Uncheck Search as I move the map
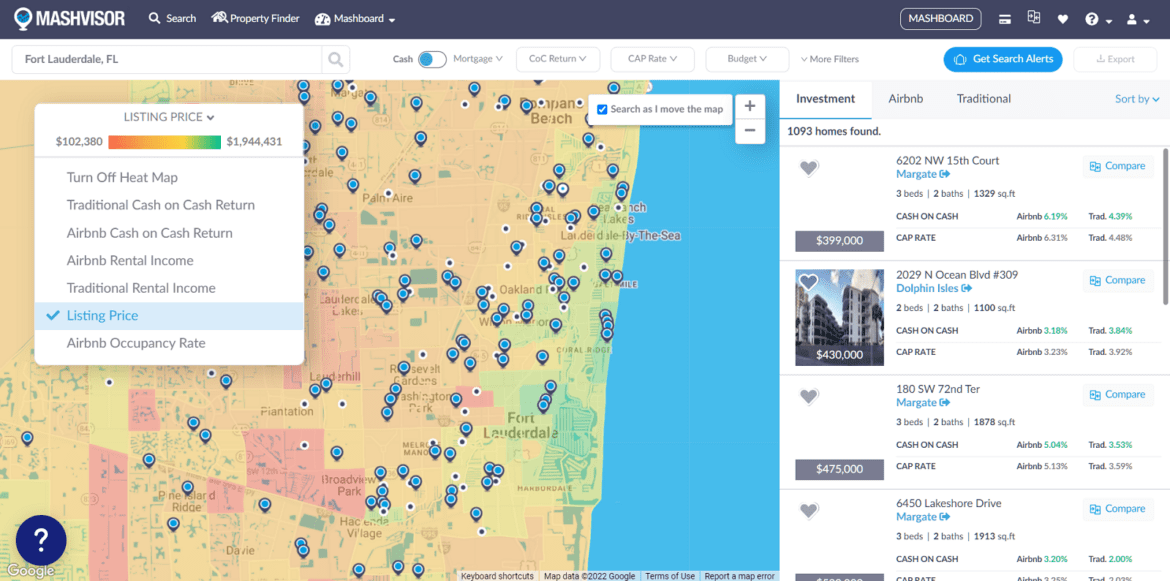The width and height of the screenshot is (1170, 581). click(602, 110)
